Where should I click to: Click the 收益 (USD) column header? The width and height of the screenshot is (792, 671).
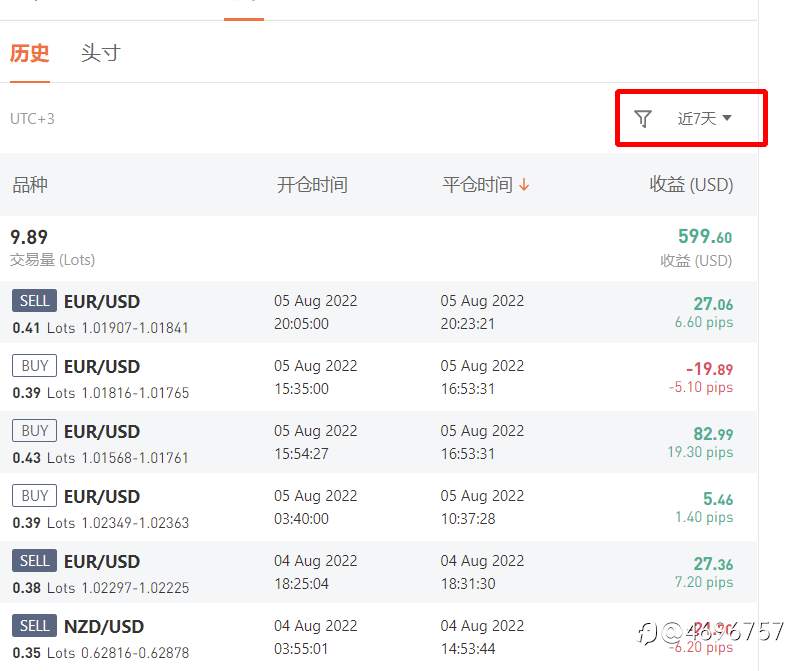coord(691,185)
